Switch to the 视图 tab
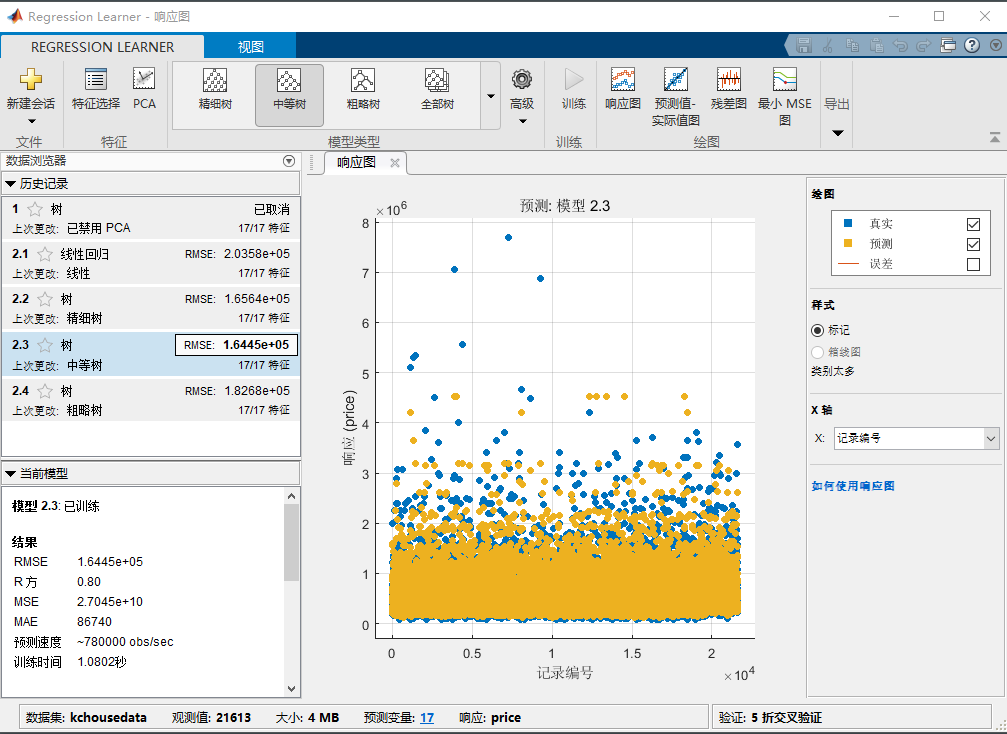Image resolution: width=1007 pixels, height=734 pixels. [x=250, y=47]
